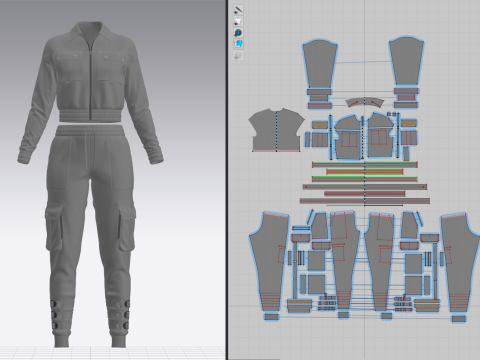This screenshot has width=480, height=360.
Task: Click the white garment display icon
Action: [238, 21]
